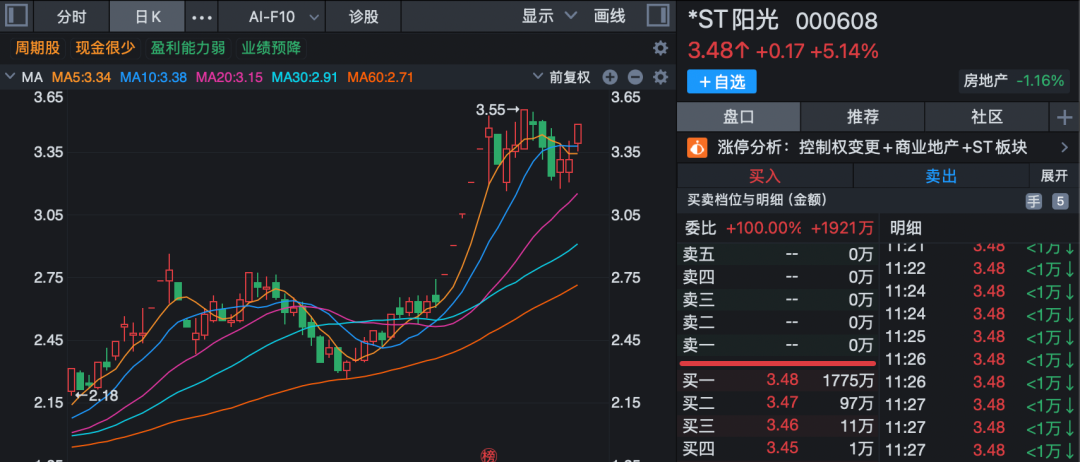Open MA indicator settings gear

[660, 77]
